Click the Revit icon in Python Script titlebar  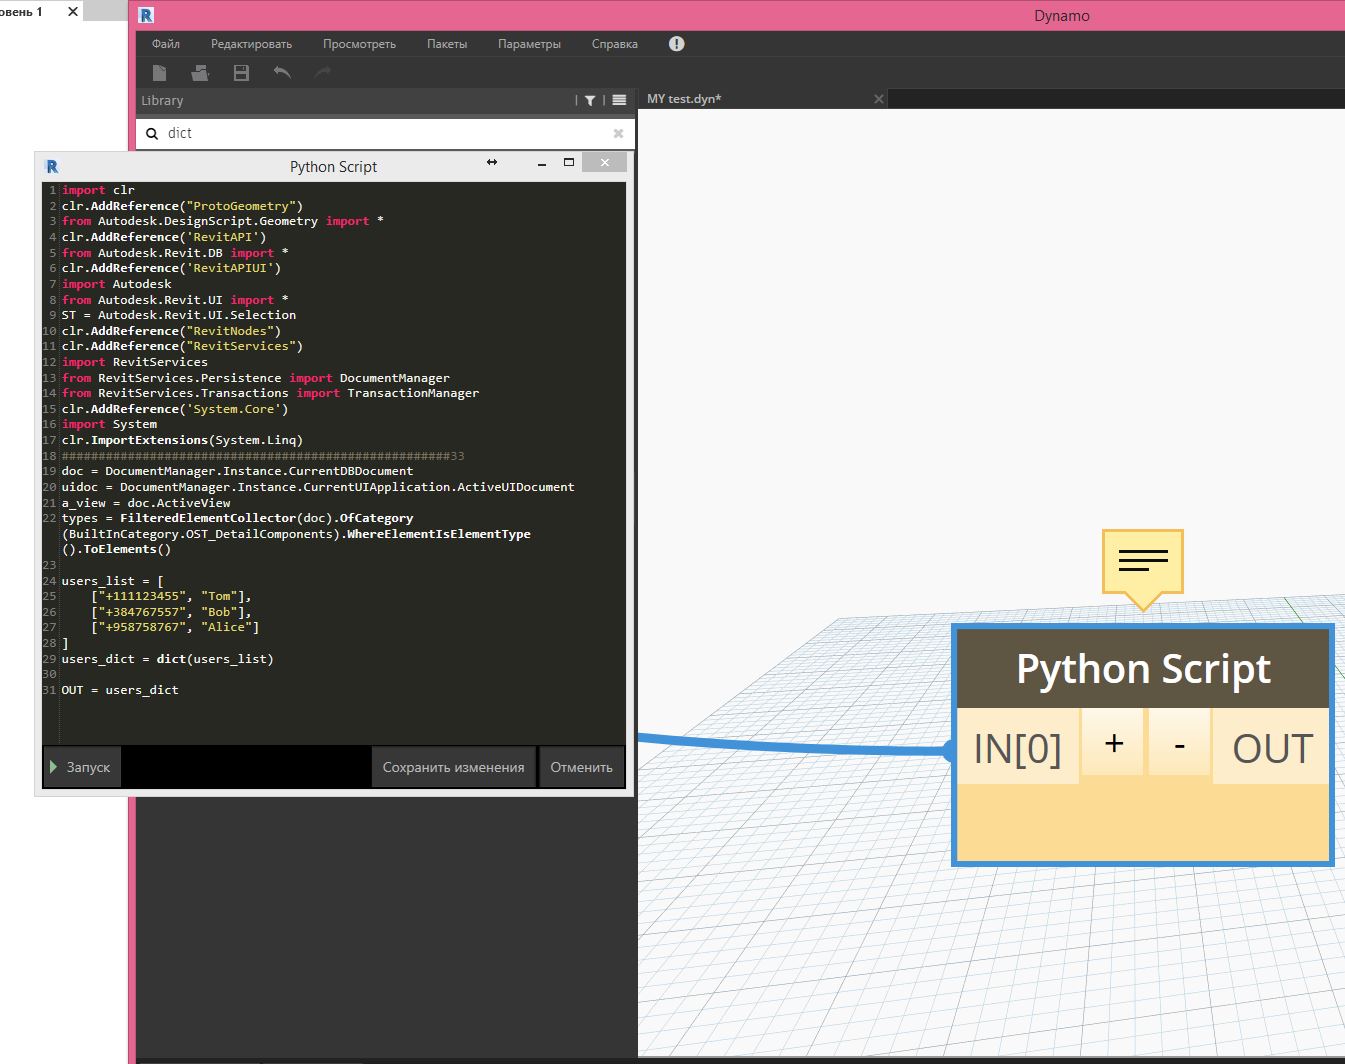point(52,166)
